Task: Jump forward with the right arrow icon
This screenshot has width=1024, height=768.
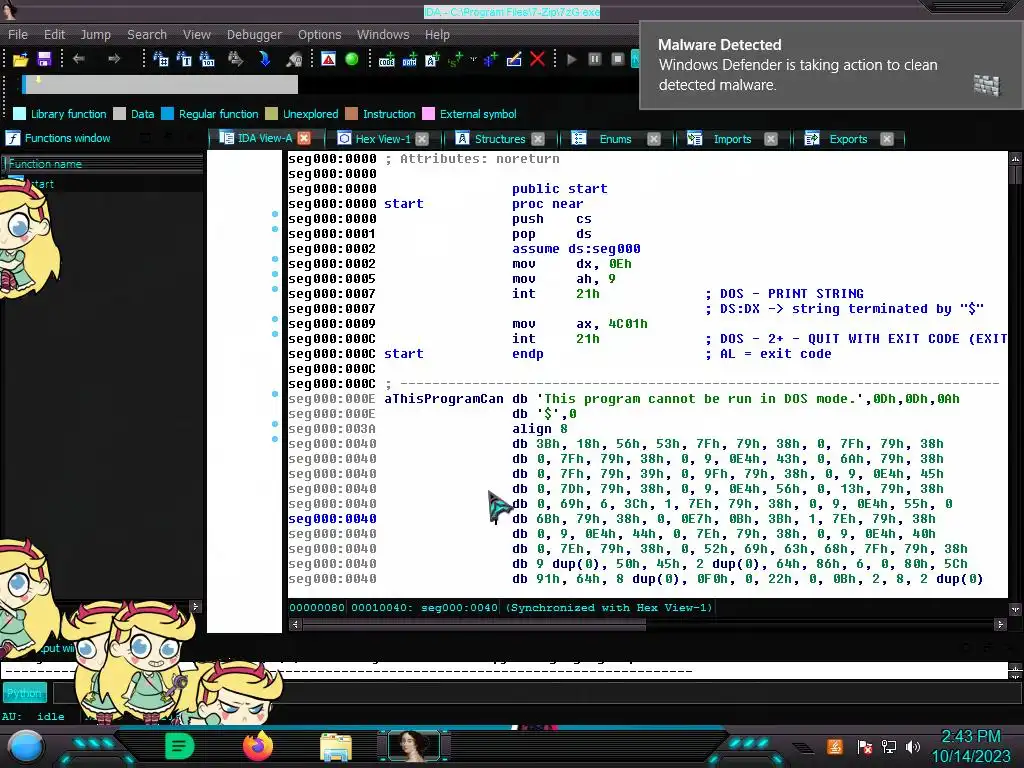Action: pyautogui.click(x=114, y=59)
